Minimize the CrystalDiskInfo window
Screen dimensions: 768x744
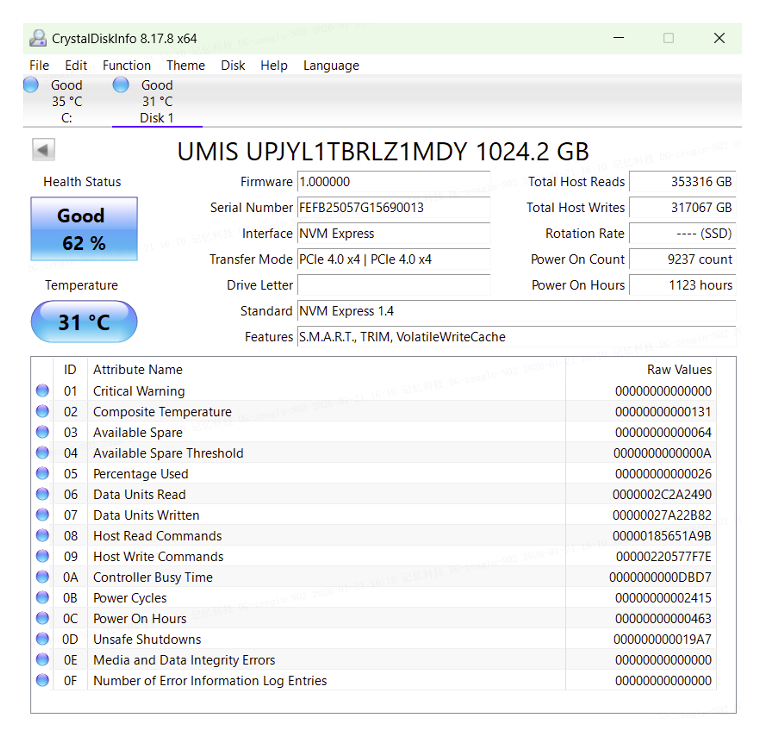point(619,38)
